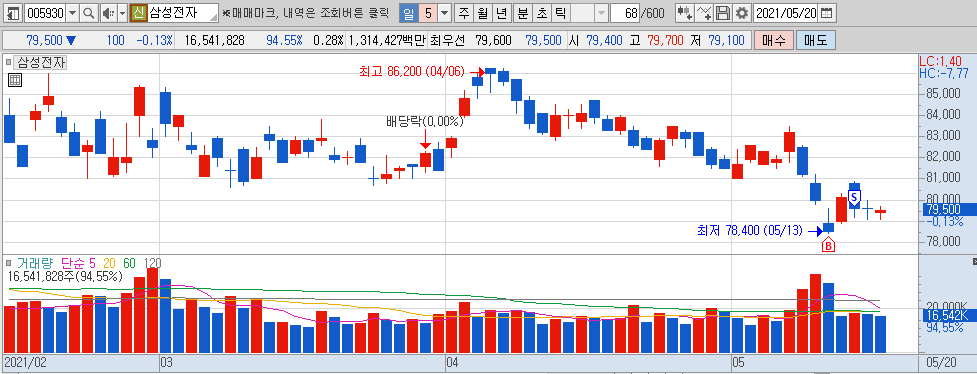Click the stock code field 005930
This screenshot has height=374, width=977.
(x=45, y=12)
